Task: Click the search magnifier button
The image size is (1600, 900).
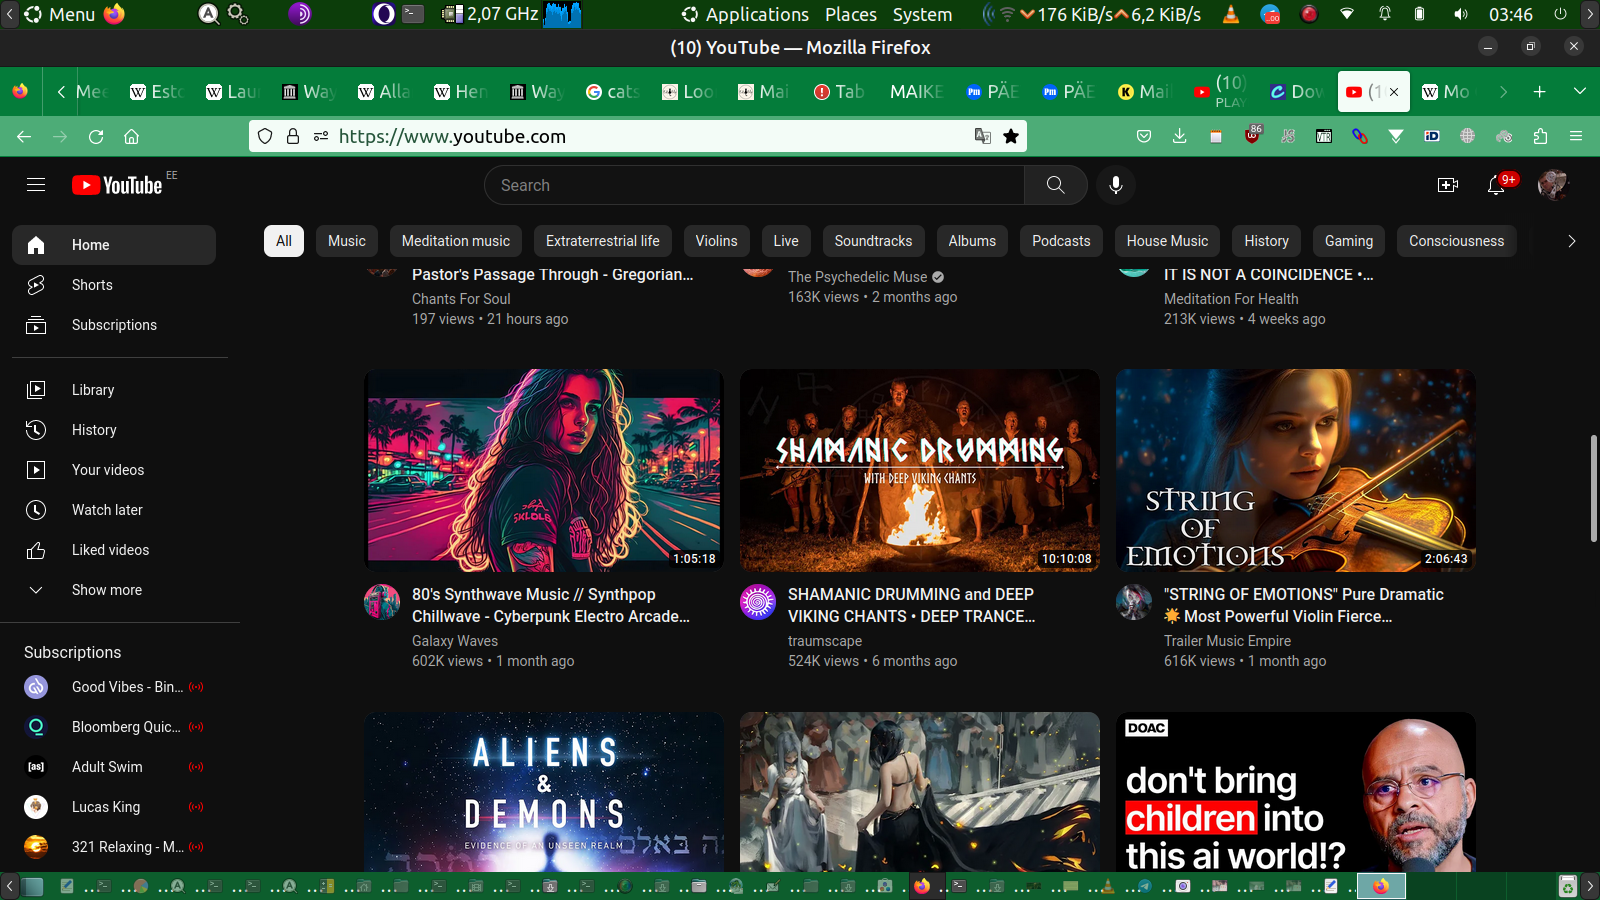Action: click(1055, 185)
